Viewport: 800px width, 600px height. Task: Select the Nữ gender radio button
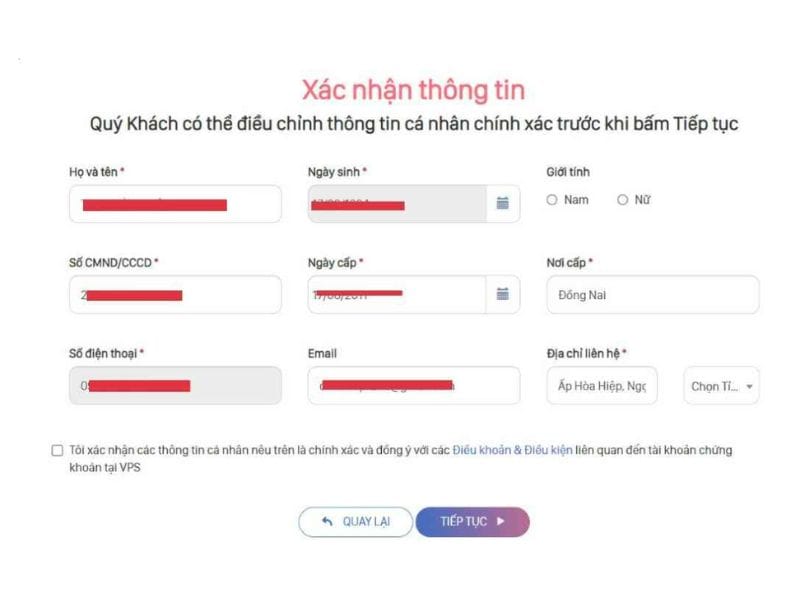(622, 200)
